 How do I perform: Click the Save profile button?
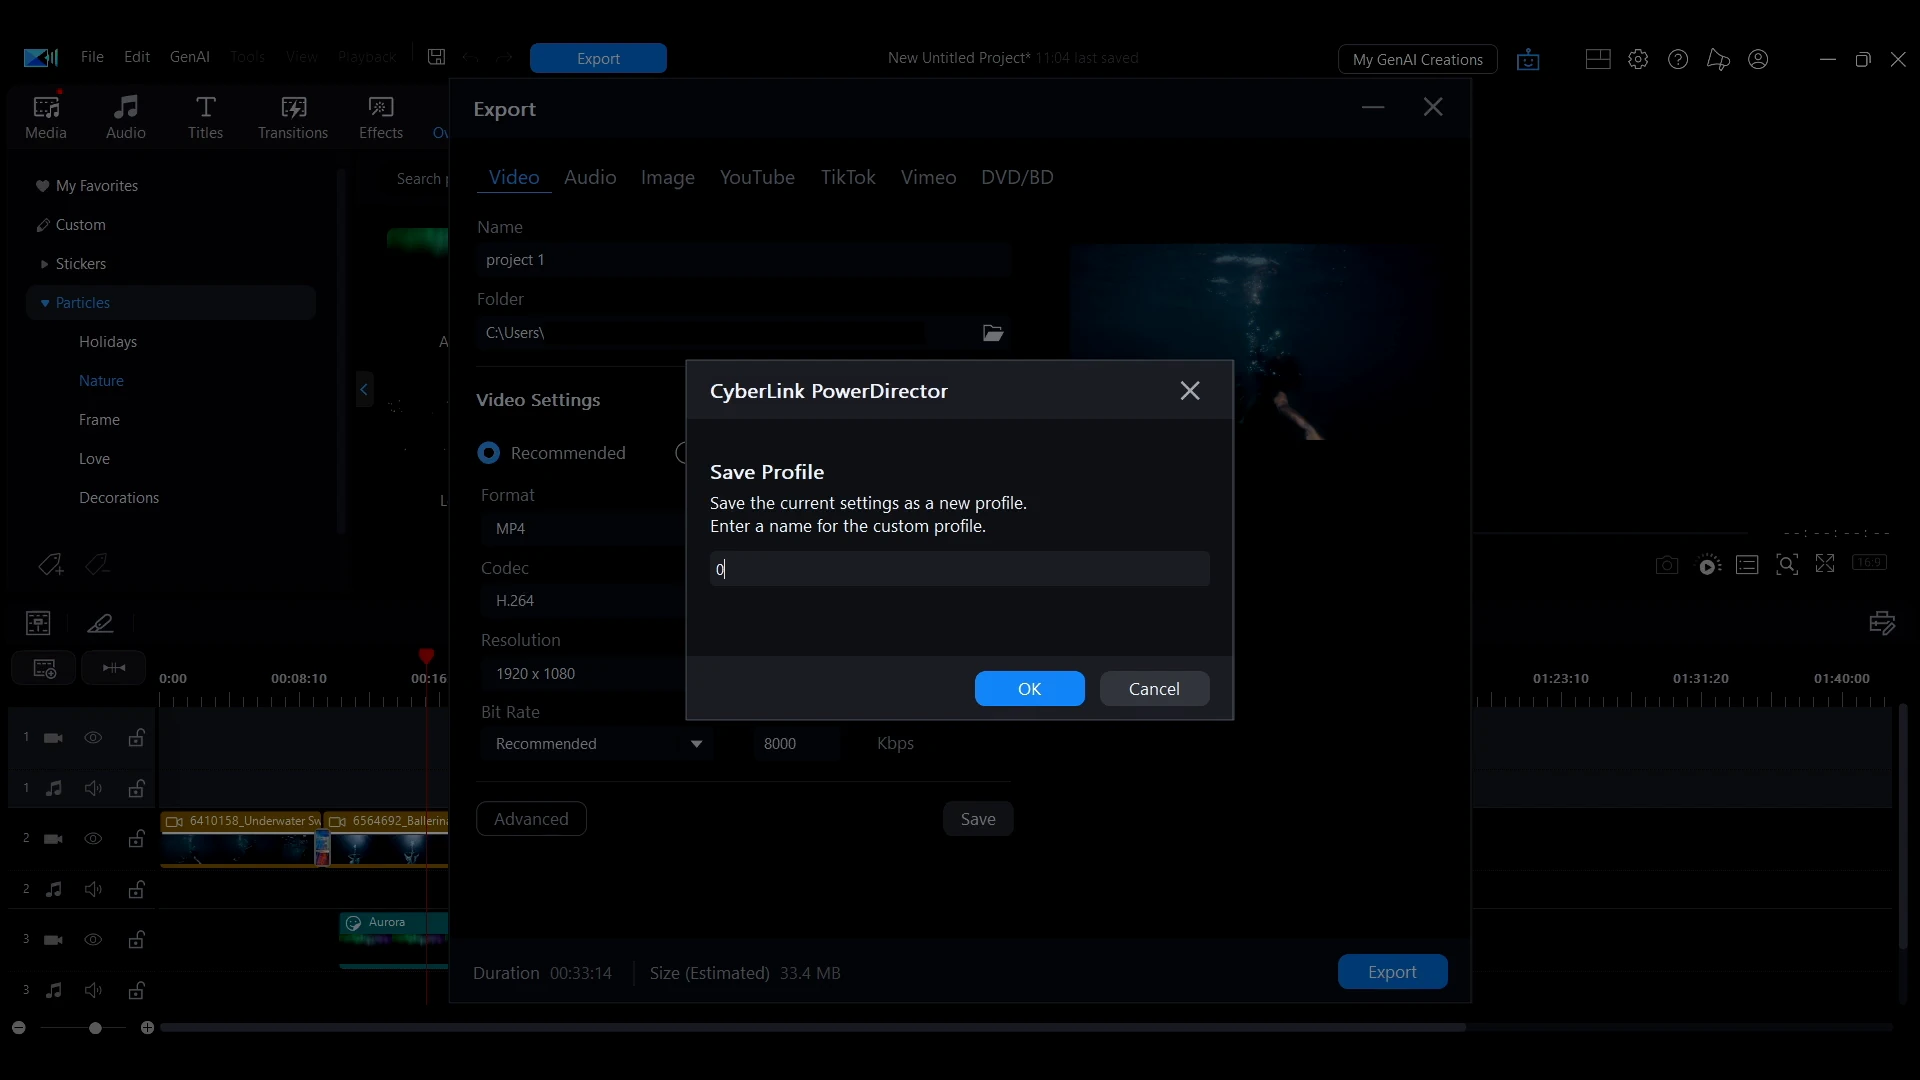[978, 819]
